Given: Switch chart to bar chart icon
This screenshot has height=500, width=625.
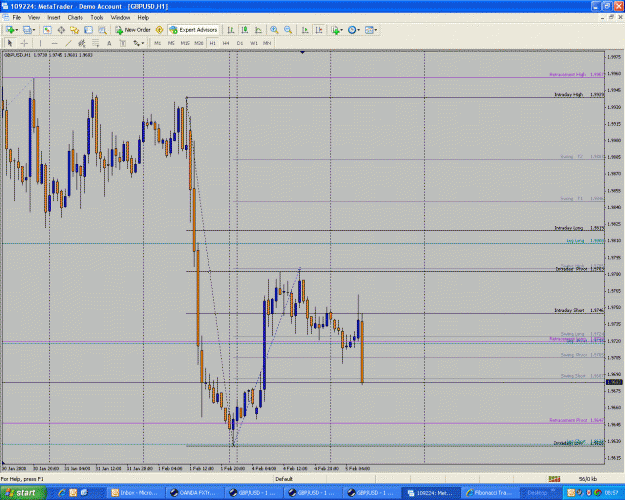Looking at the screenshot, I should tap(230, 30).
